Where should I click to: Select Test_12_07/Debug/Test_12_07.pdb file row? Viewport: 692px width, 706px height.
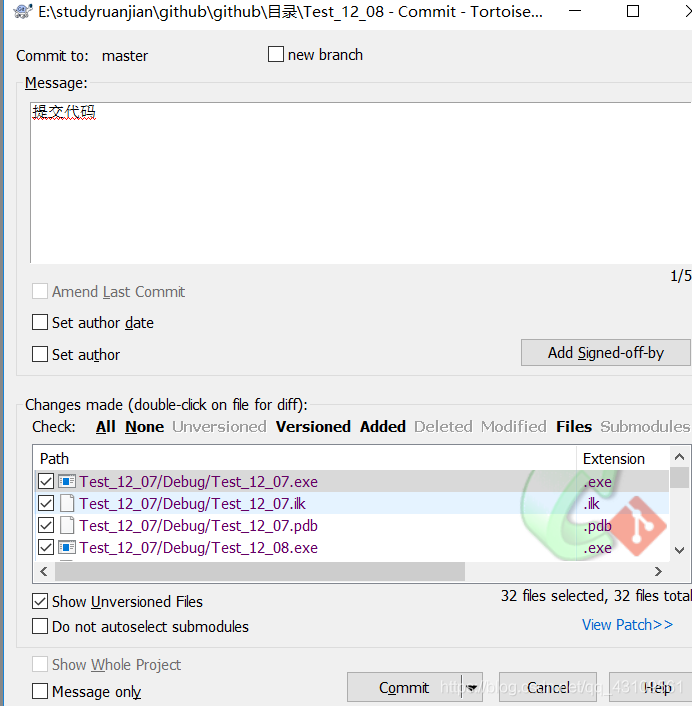tap(352, 525)
